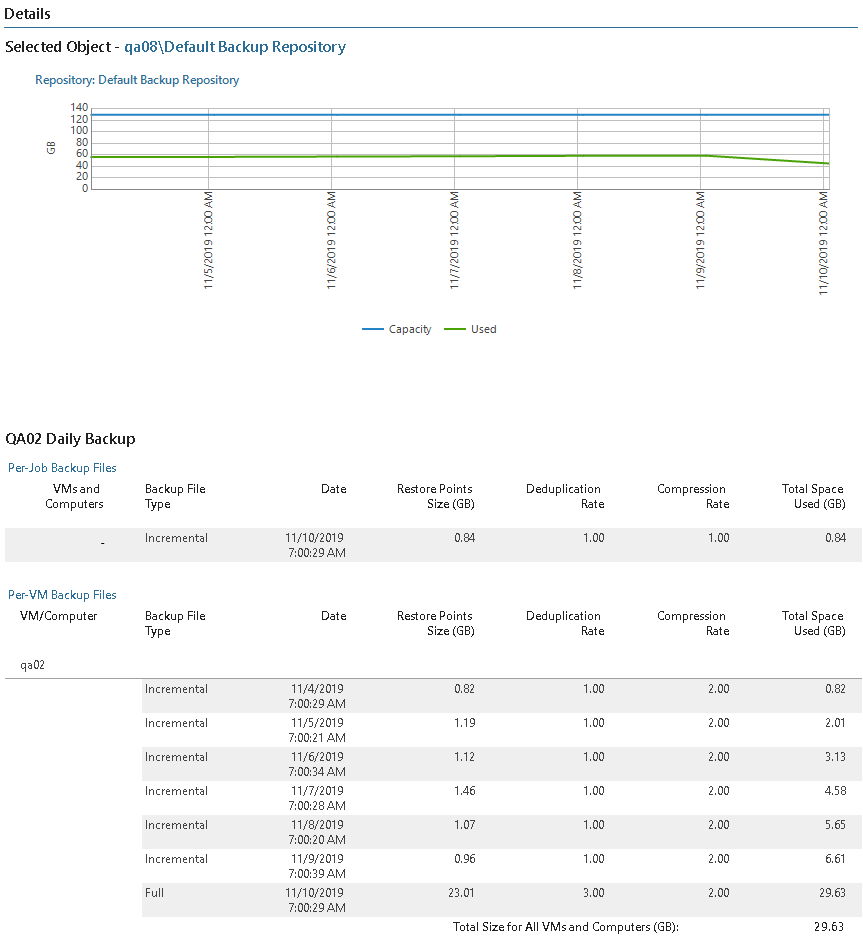863x939 pixels.
Task: Select the qa02 VM entry
Action: (33, 663)
